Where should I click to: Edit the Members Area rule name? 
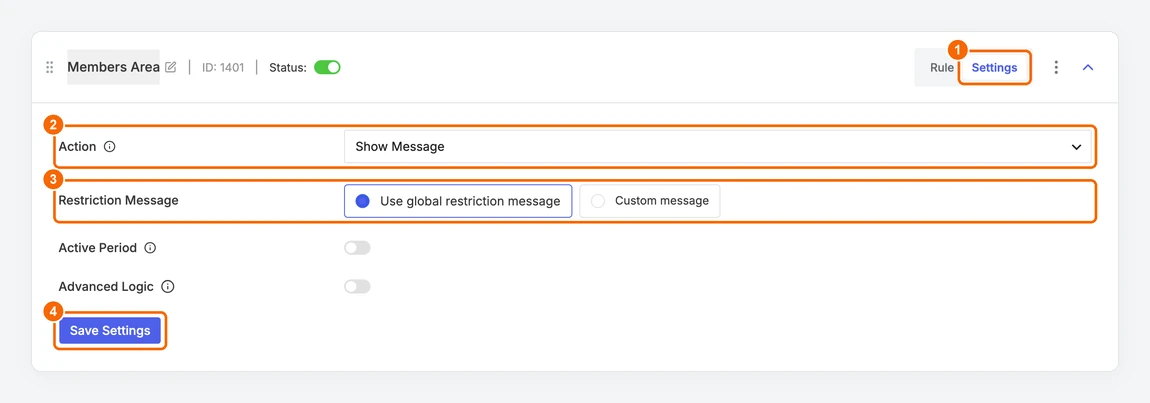click(171, 68)
